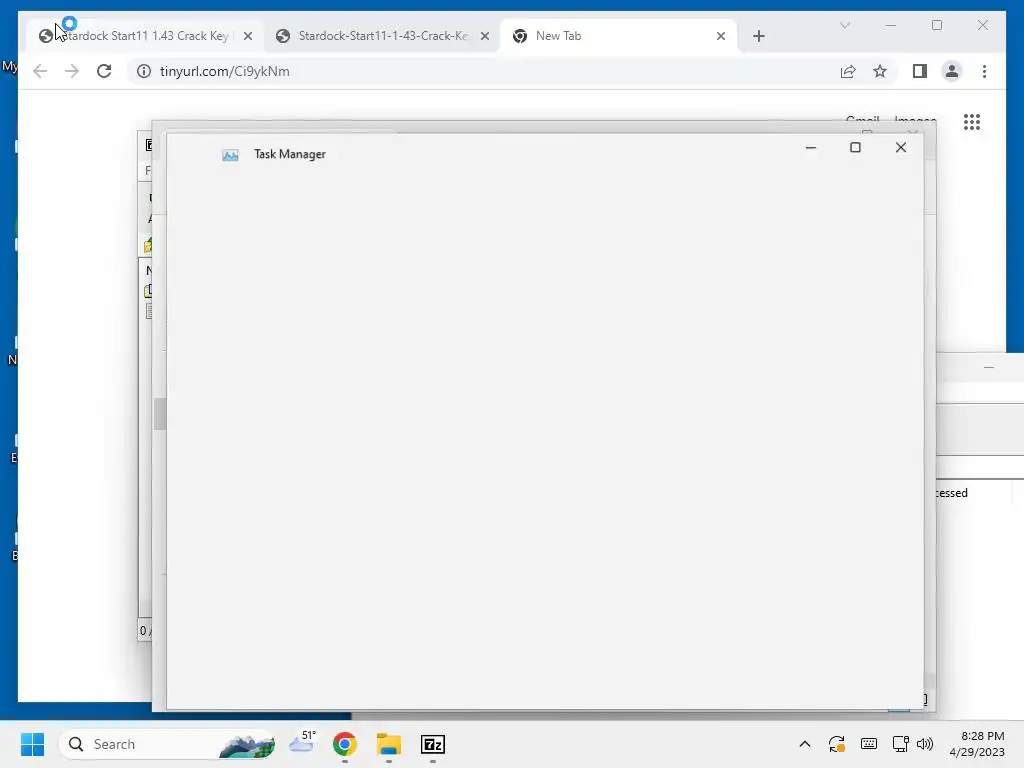Close the first Stardock Crack Key tab
Screen dimensions: 1024x768
pos(248,36)
